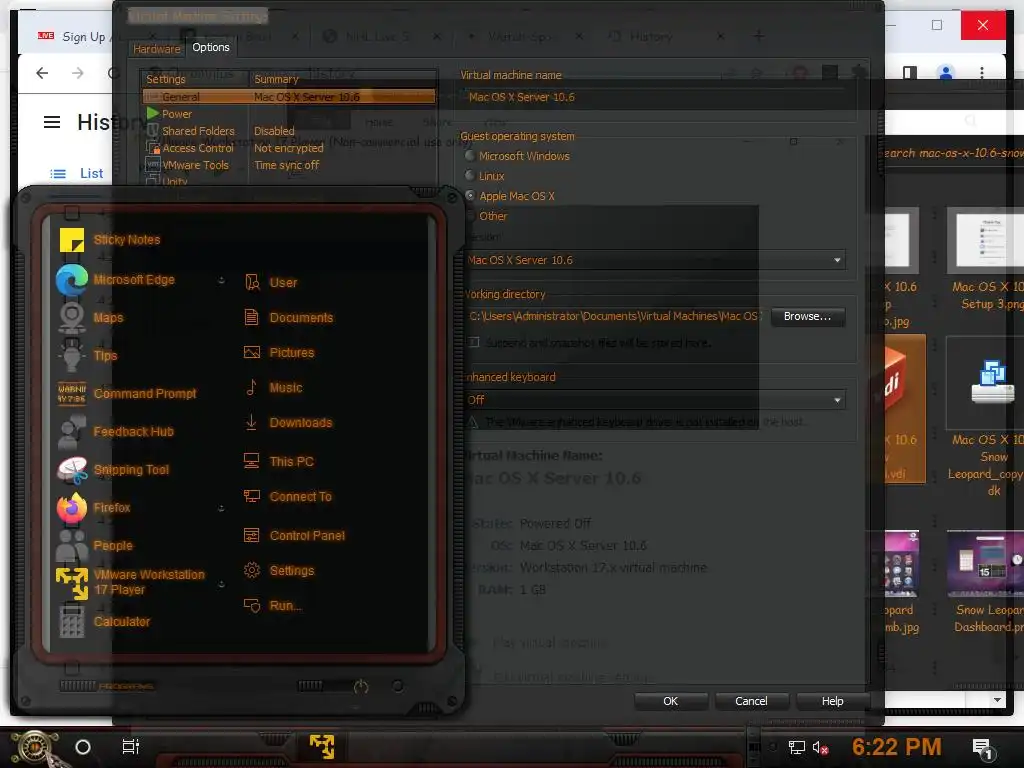Click the 6:22 PM taskbar clock
Image resolution: width=1024 pixels, height=768 pixels.
click(x=897, y=747)
